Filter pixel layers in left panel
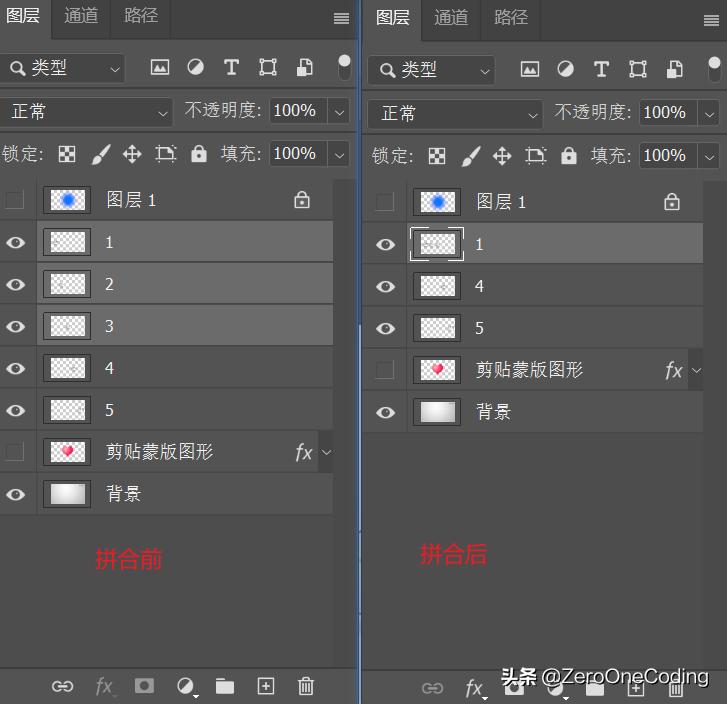The image size is (727, 704). coord(160,67)
